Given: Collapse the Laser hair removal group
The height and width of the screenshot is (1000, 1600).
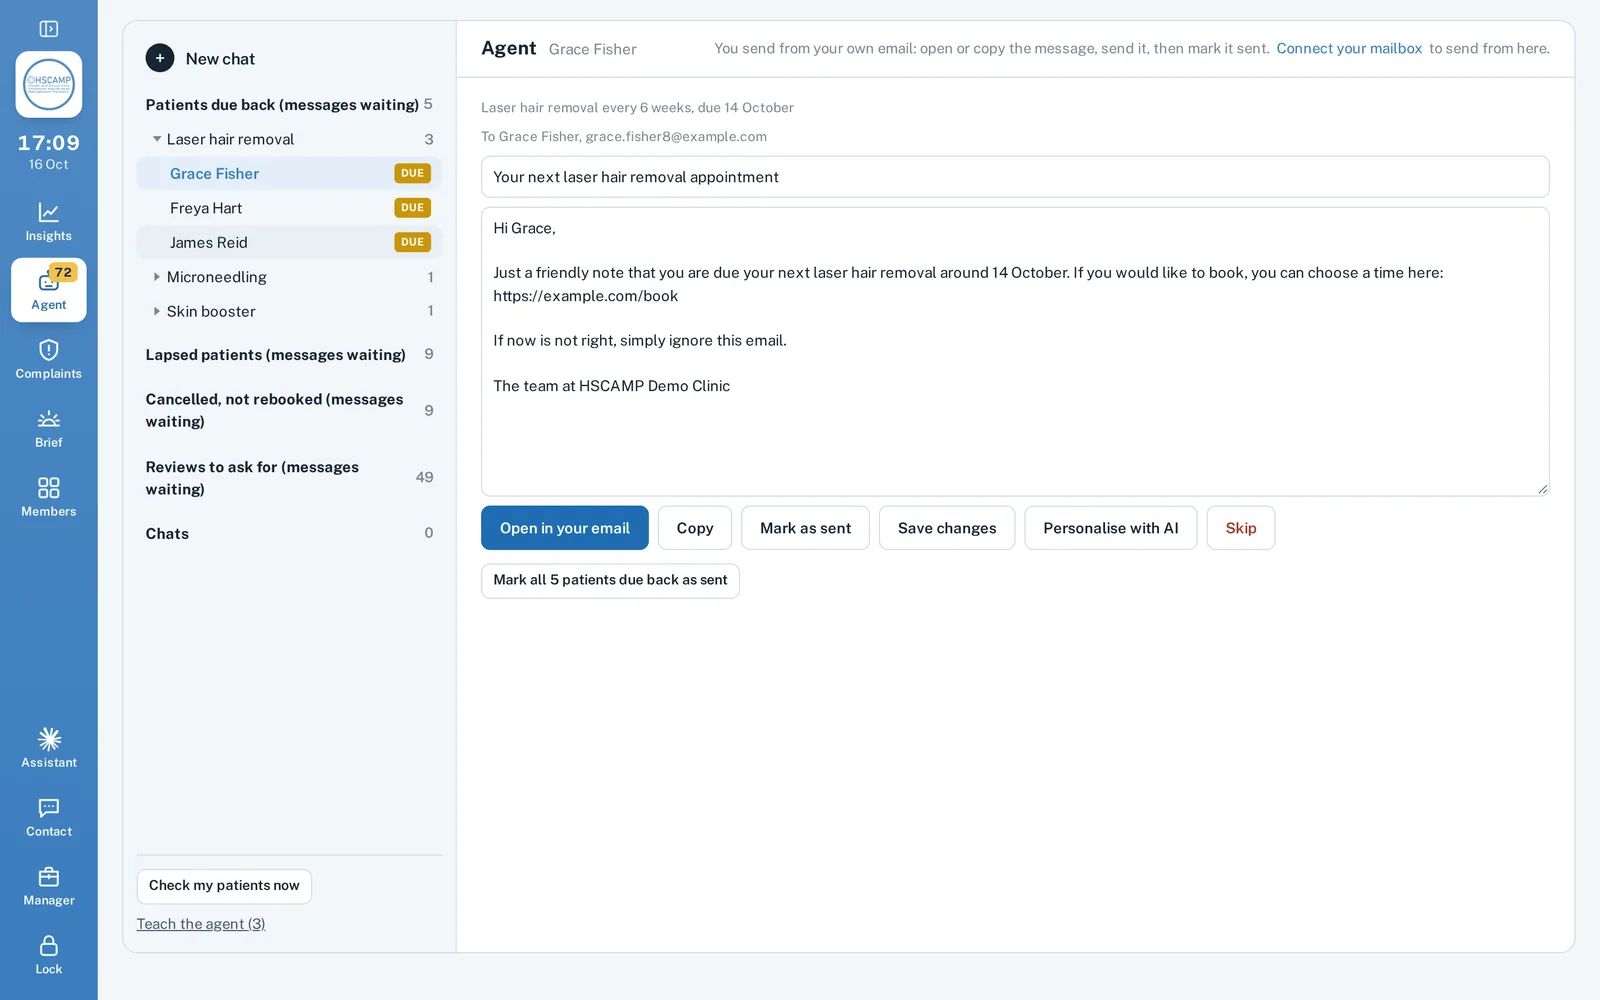Looking at the screenshot, I should pyautogui.click(x=157, y=139).
